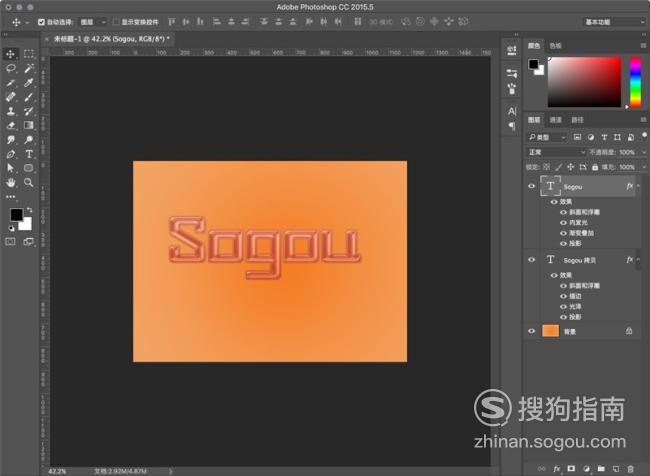Screen dimensions: 650x476
Task: Switch to the Channels (通道) tab
Action: [555, 120]
